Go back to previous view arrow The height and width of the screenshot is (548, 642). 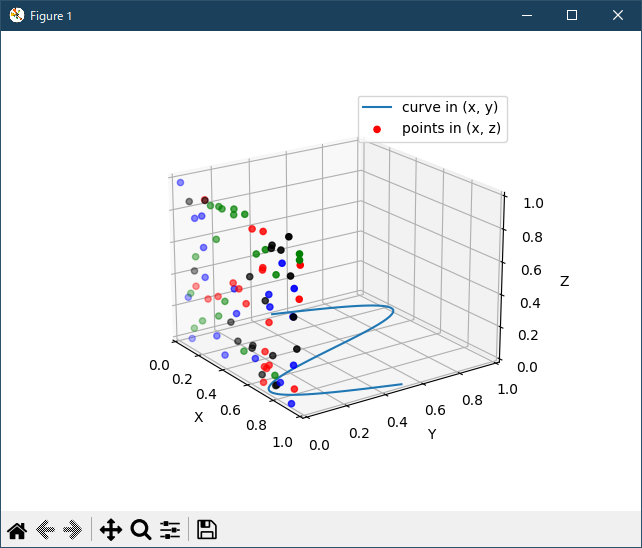point(45,530)
